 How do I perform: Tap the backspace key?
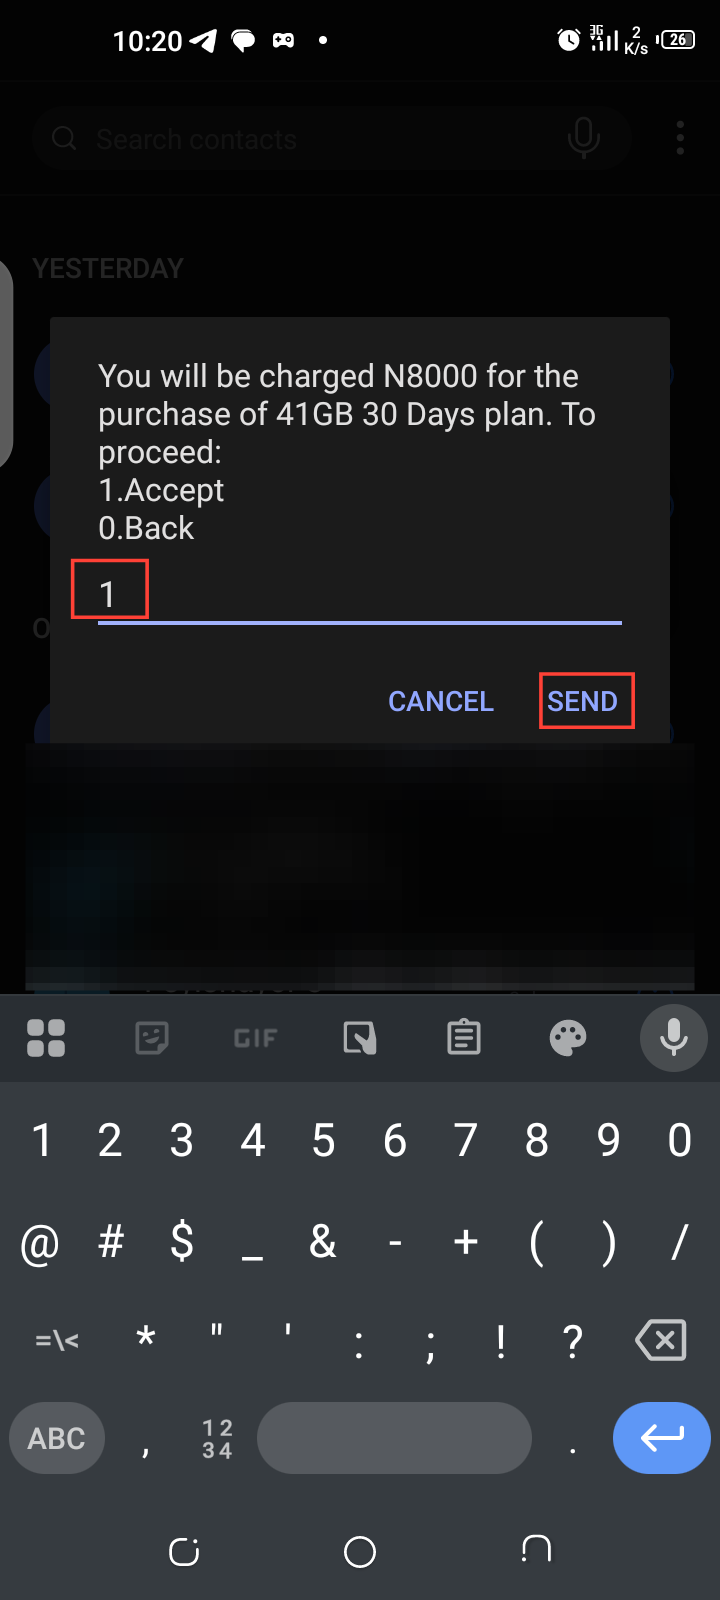661,1340
